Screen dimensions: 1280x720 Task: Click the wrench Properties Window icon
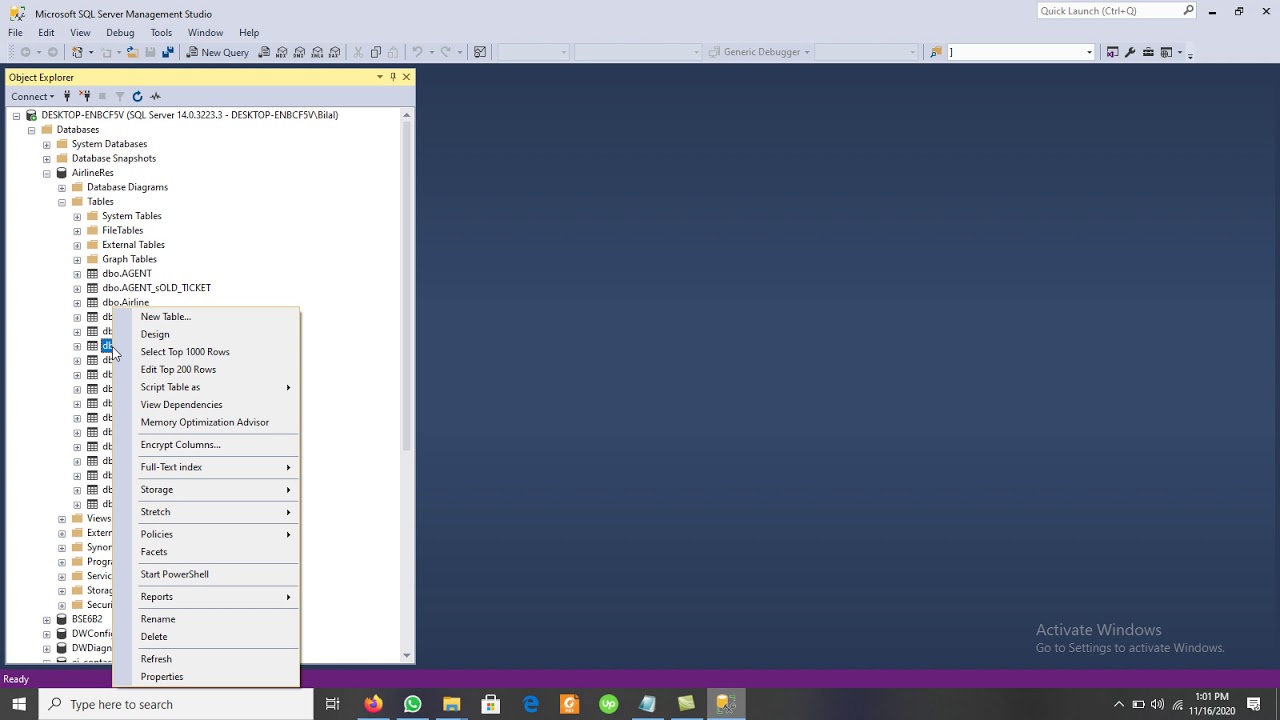click(x=1130, y=52)
